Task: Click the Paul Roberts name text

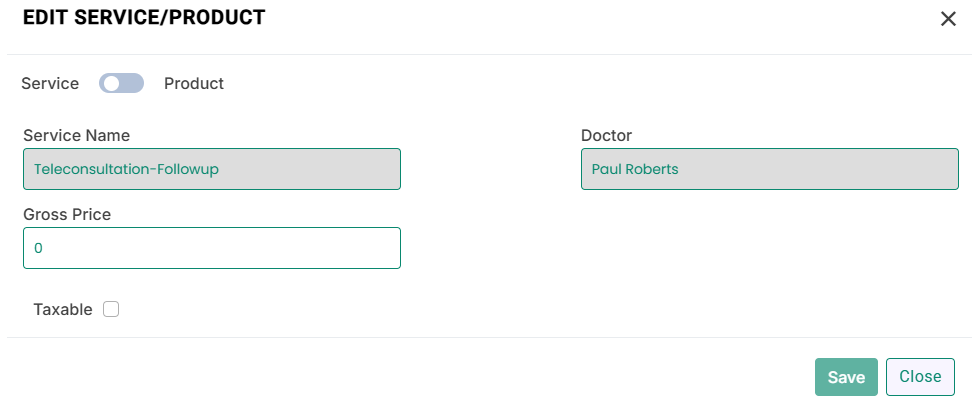Action: [x=635, y=169]
